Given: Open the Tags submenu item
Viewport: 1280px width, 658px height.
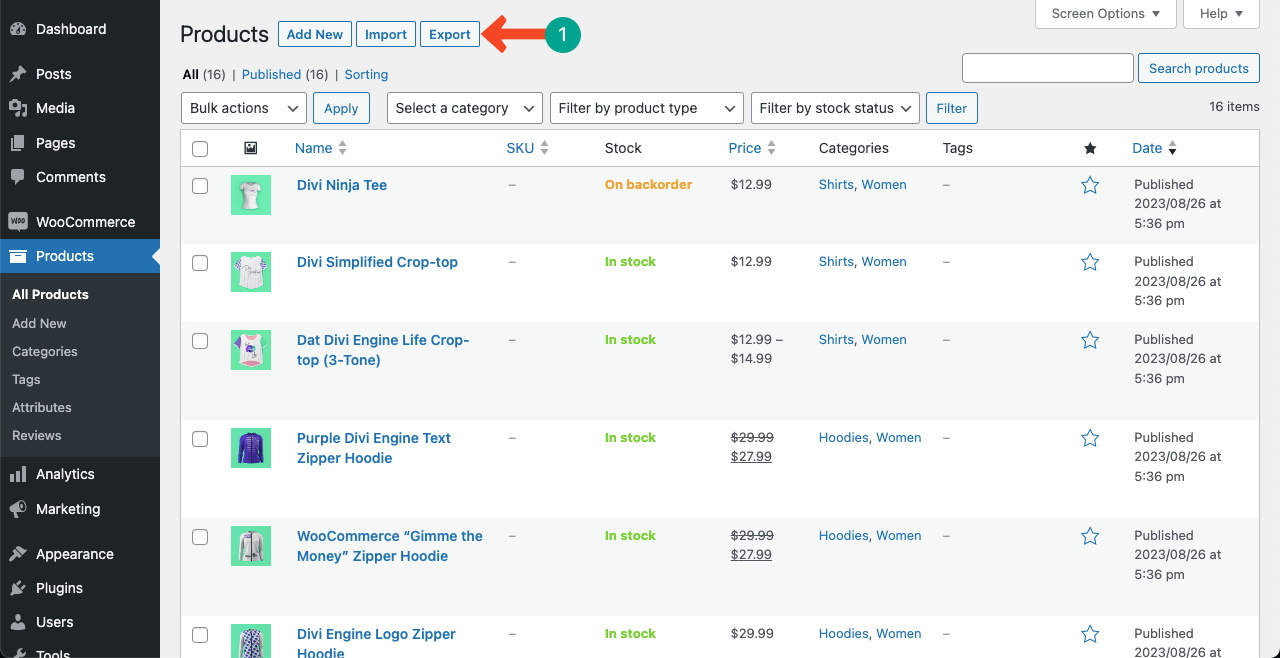Looking at the screenshot, I should pos(26,379).
